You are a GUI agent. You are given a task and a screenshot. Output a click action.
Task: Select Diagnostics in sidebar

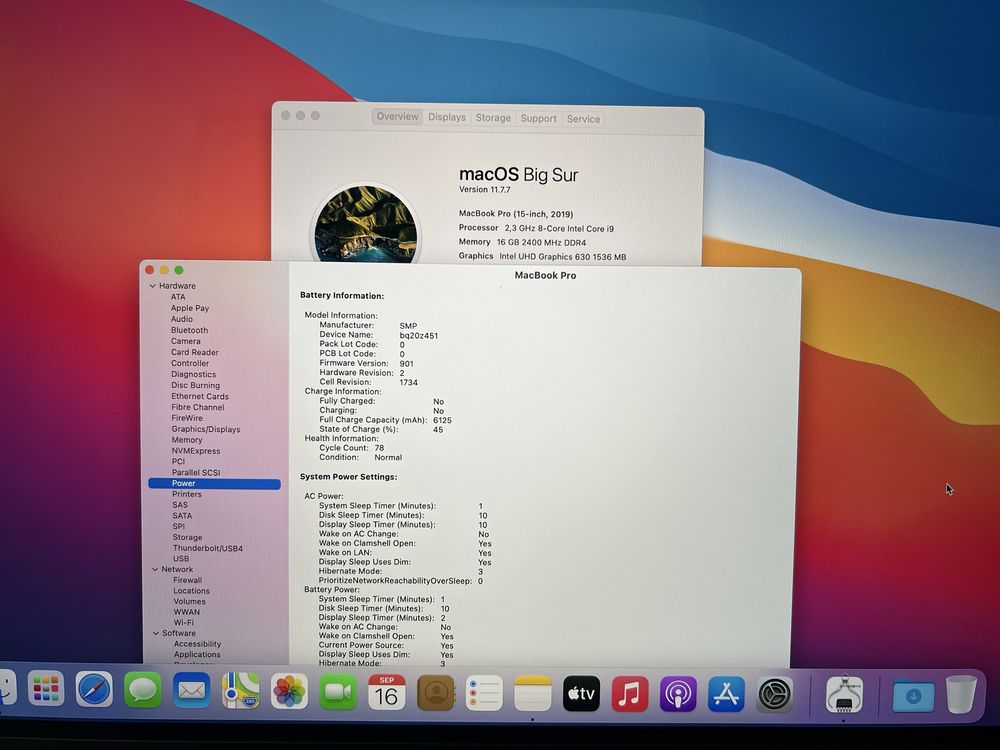point(193,374)
